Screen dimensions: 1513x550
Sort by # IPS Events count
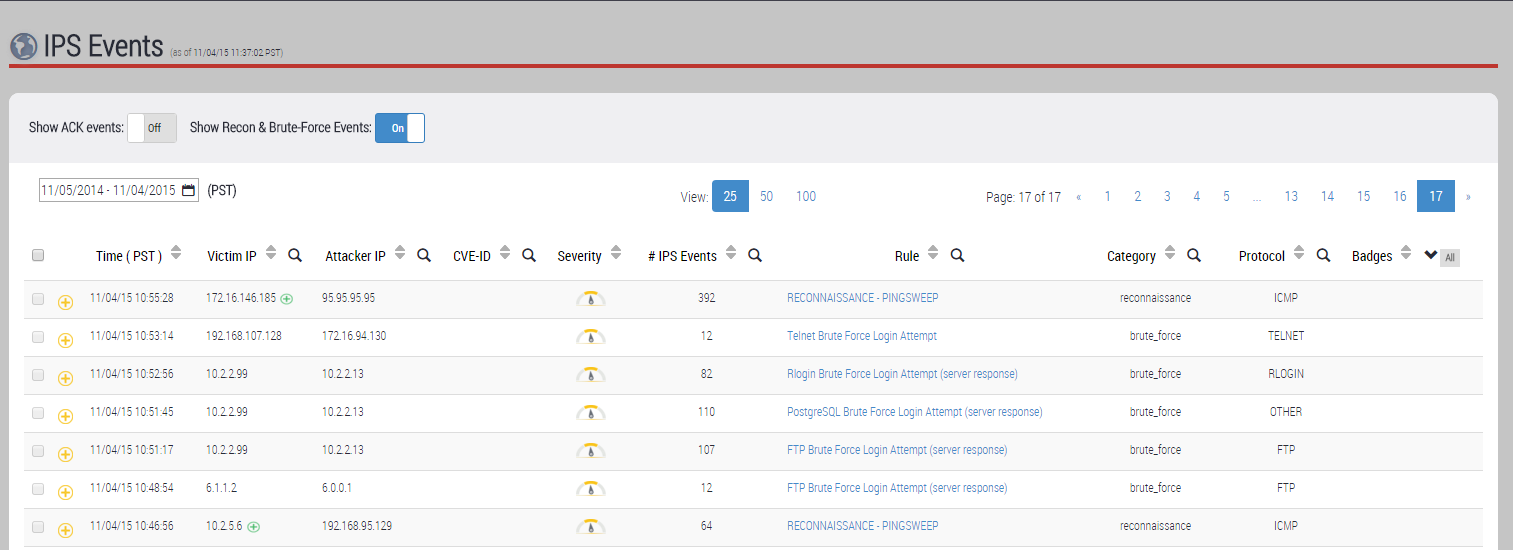click(731, 254)
